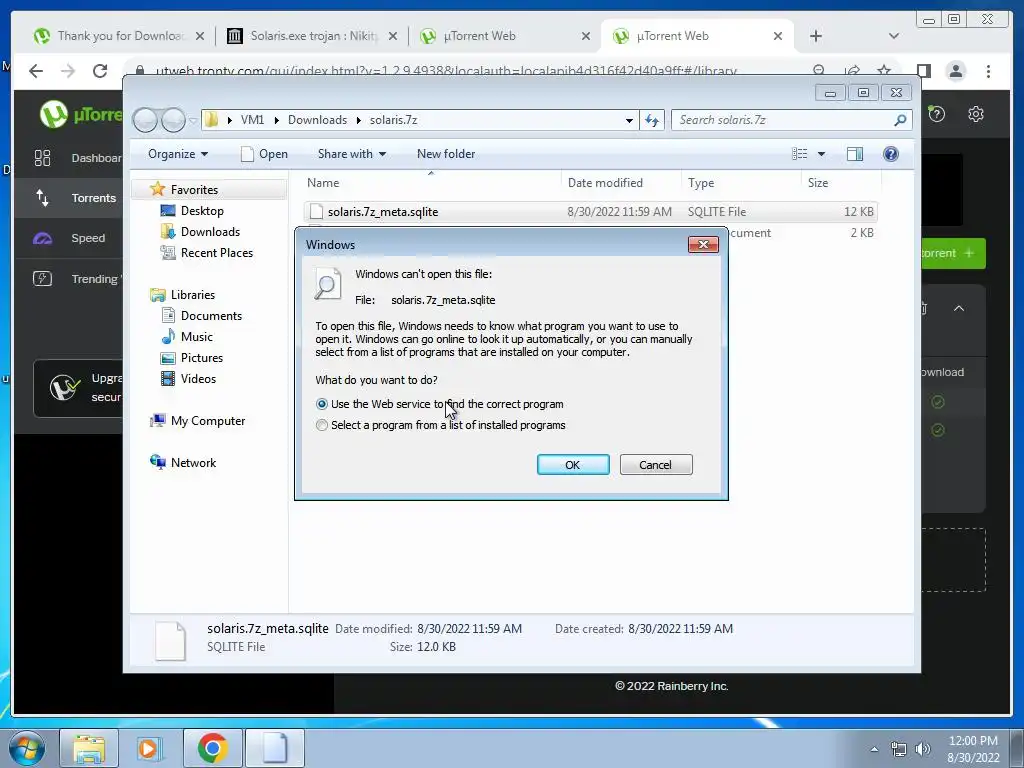Reload the Chrome page

tap(99, 71)
